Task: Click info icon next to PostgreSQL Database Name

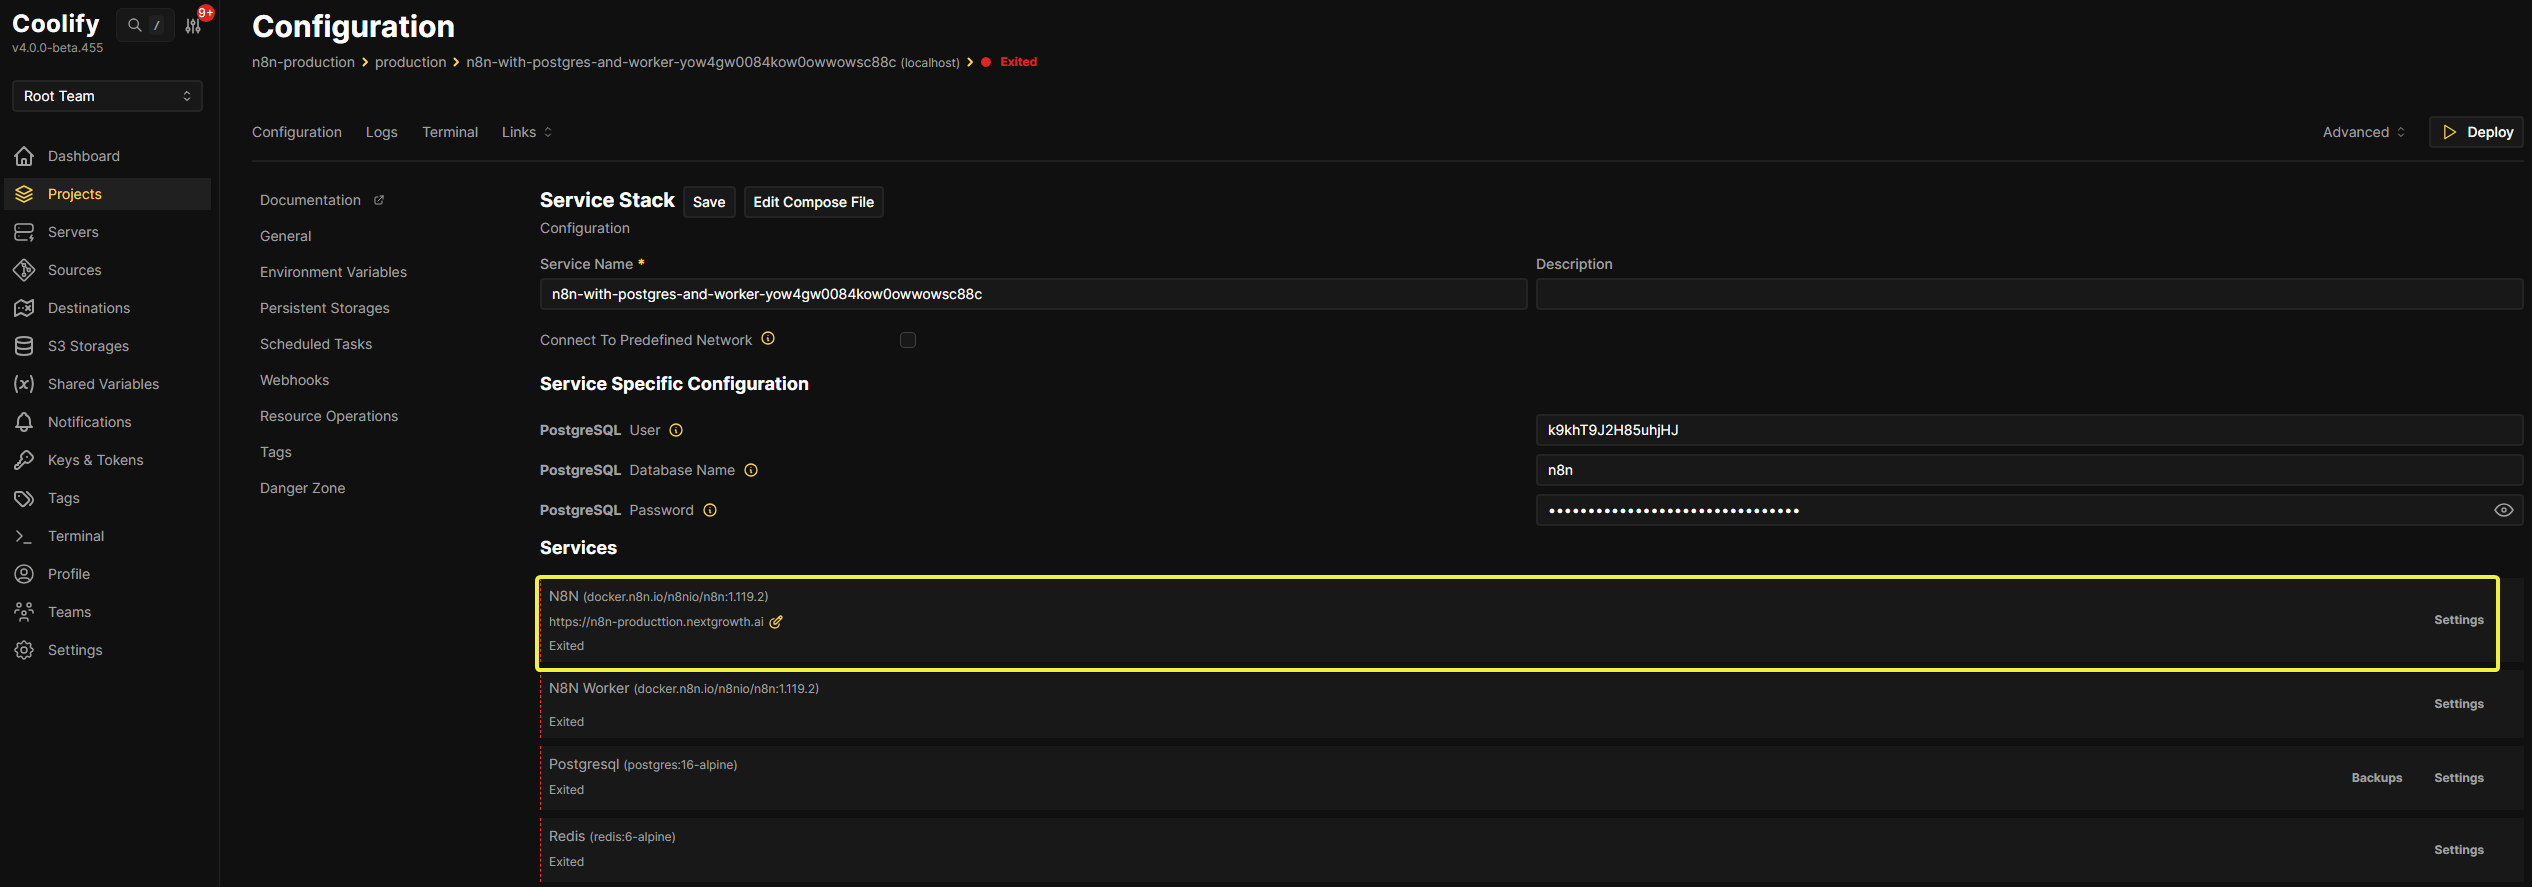Action: (x=751, y=470)
